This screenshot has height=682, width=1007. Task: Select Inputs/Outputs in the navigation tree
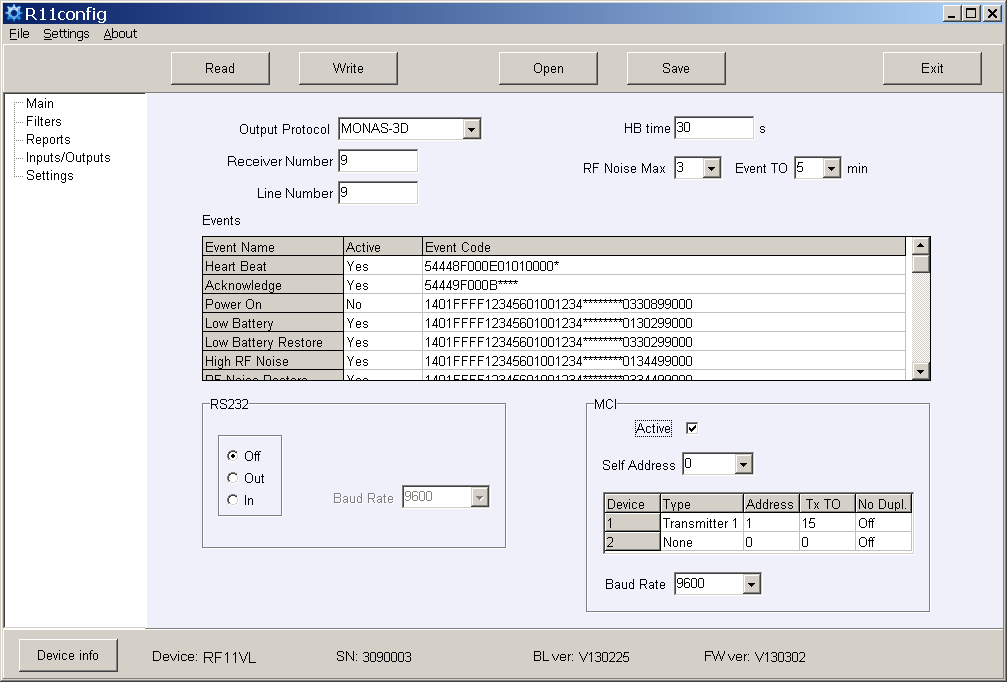click(68, 157)
